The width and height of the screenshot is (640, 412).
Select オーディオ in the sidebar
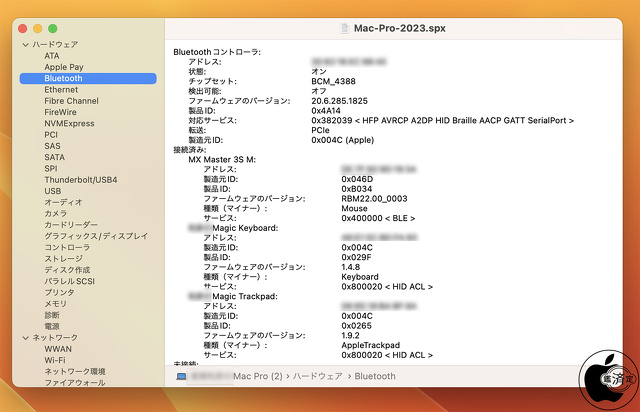(x=63, y=202)
